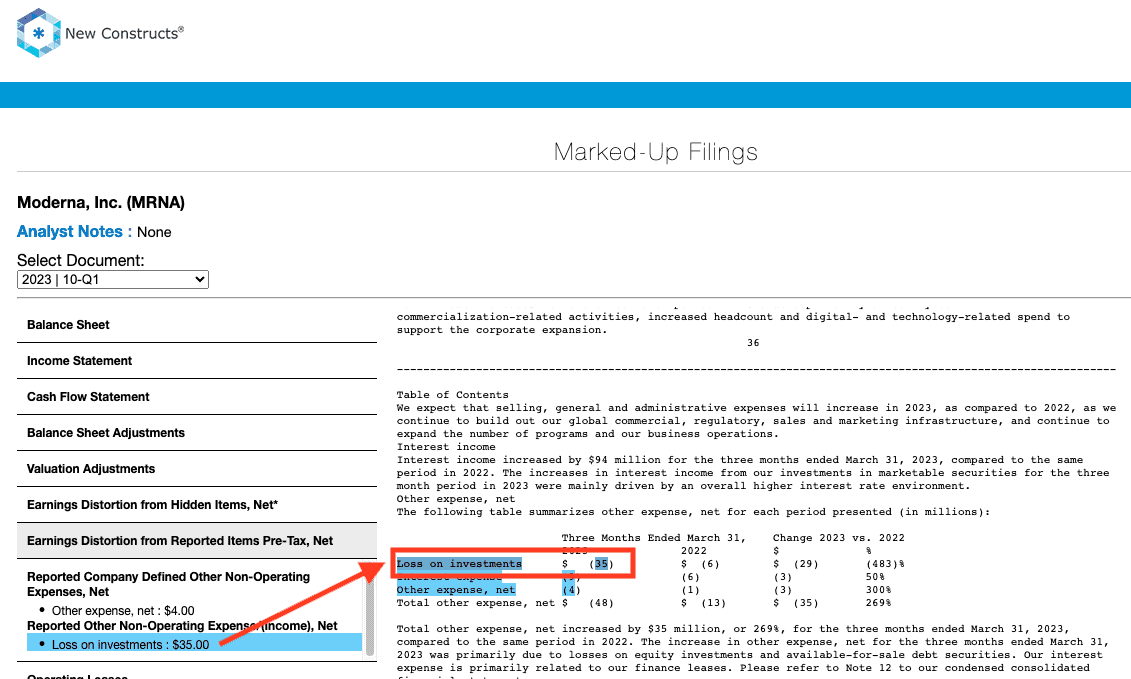The height and width of the screenshot is (679, 1131).
Task: Click the 'Three Months Ended March 31,' column header
Action: pyautogui.click(x=653, y=538)
